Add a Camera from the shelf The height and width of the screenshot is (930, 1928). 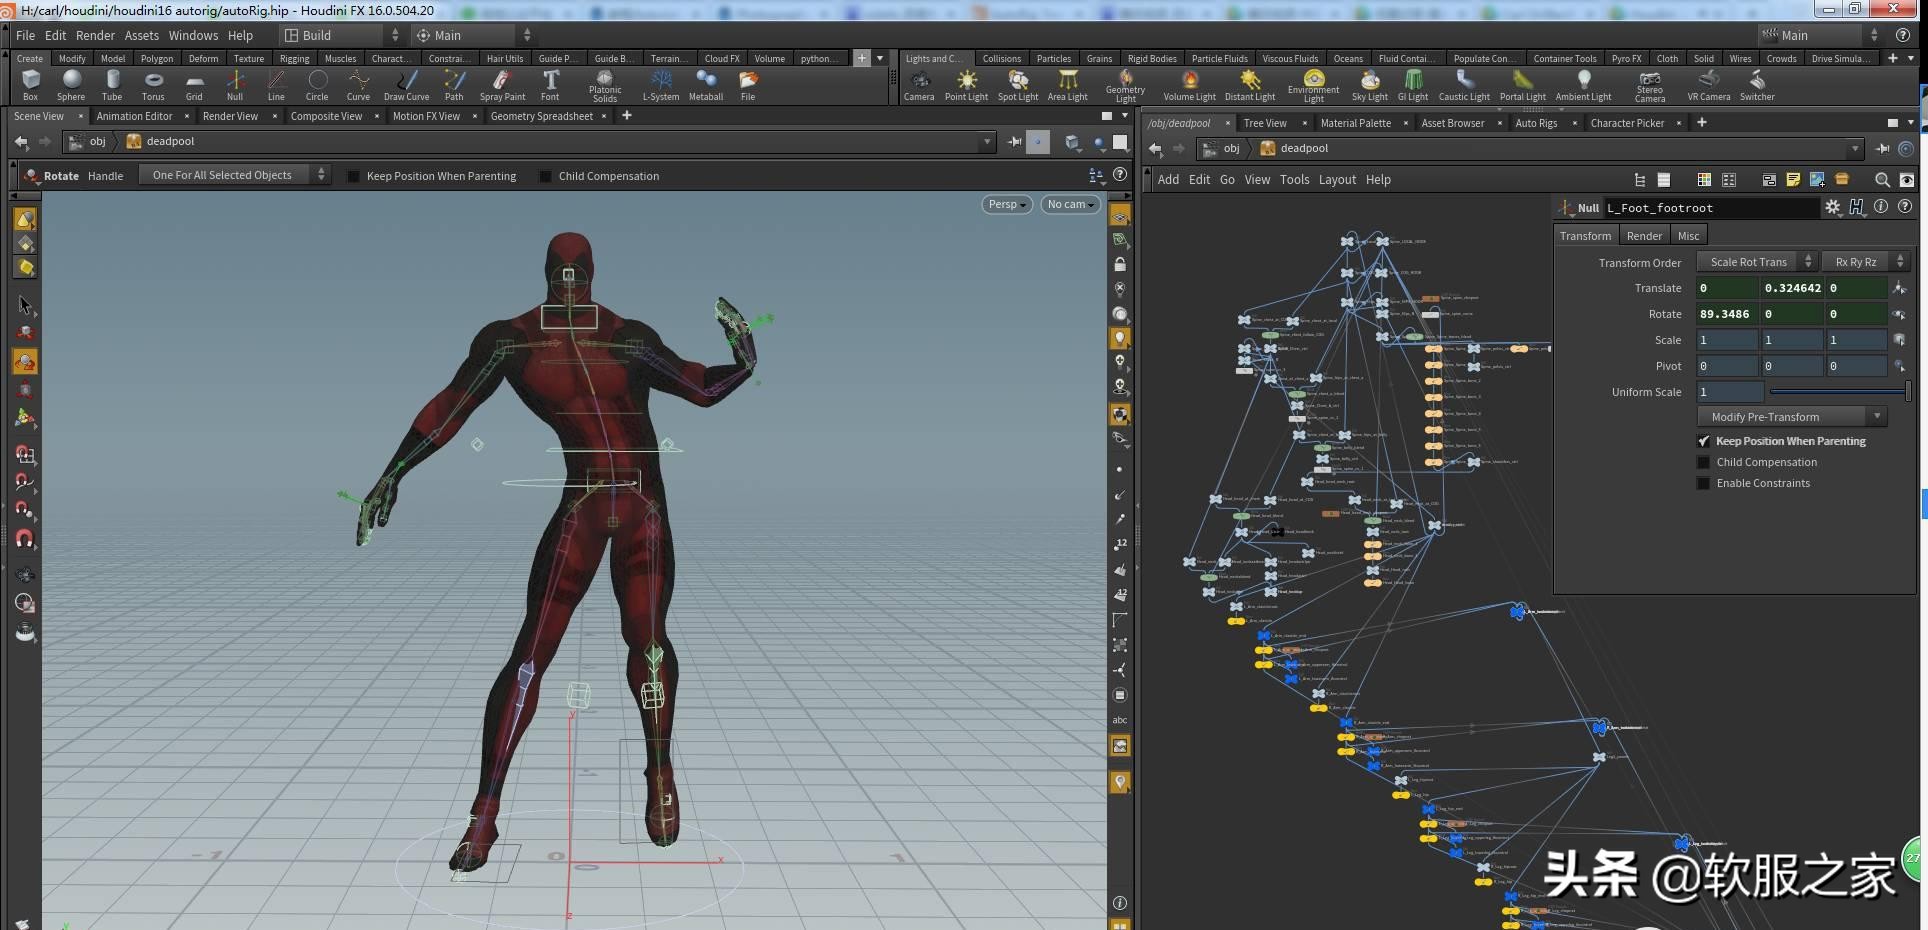click(x=918, y=84)
